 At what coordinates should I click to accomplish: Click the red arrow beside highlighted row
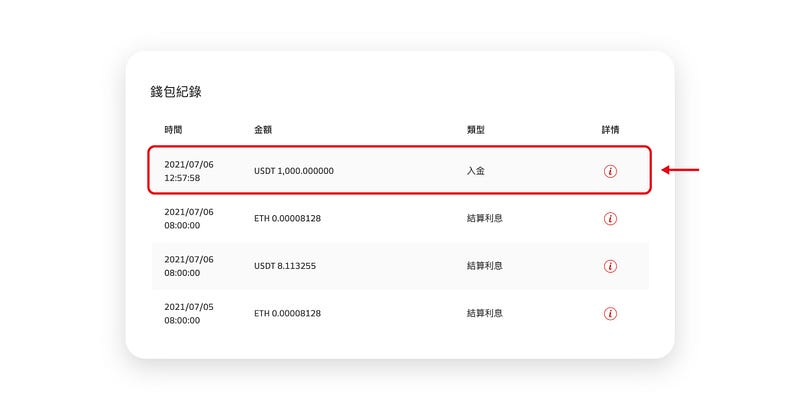coord(680,170)
